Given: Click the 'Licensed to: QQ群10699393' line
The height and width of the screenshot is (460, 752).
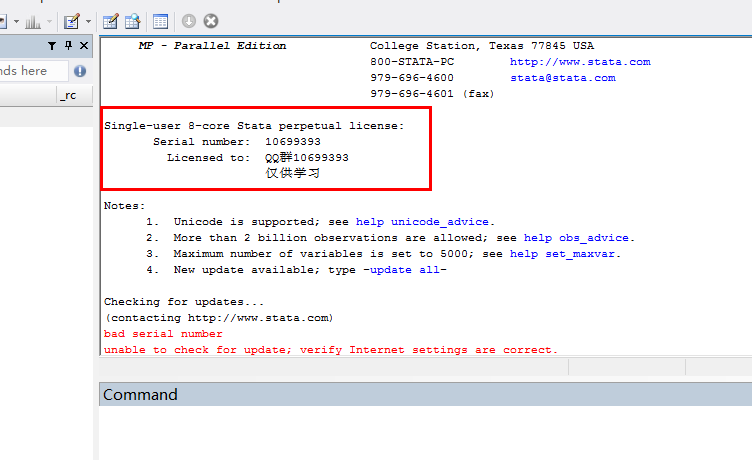Looking at the screenshot, I should (258, 158).
